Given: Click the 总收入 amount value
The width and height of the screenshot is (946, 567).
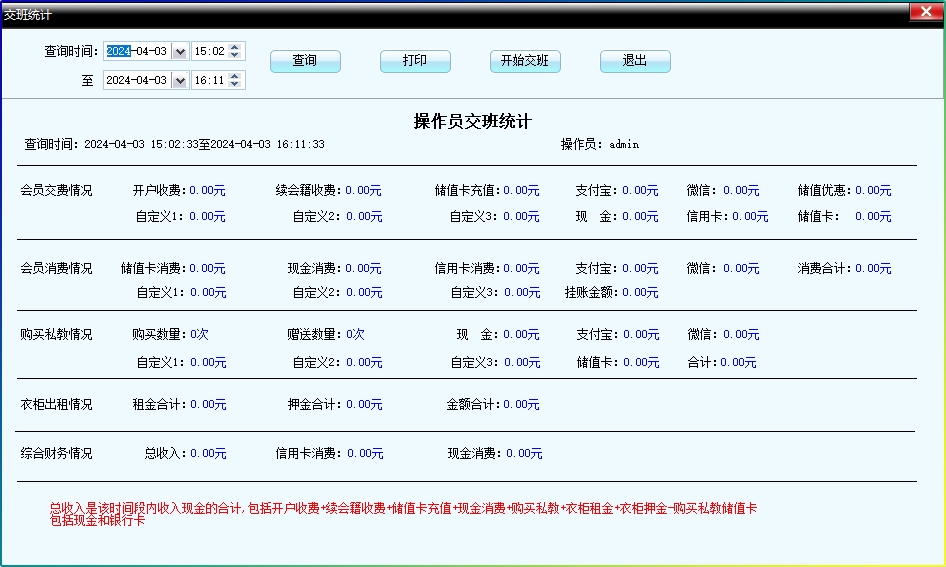Looking at the screenshot, I should tap(208, 453).
